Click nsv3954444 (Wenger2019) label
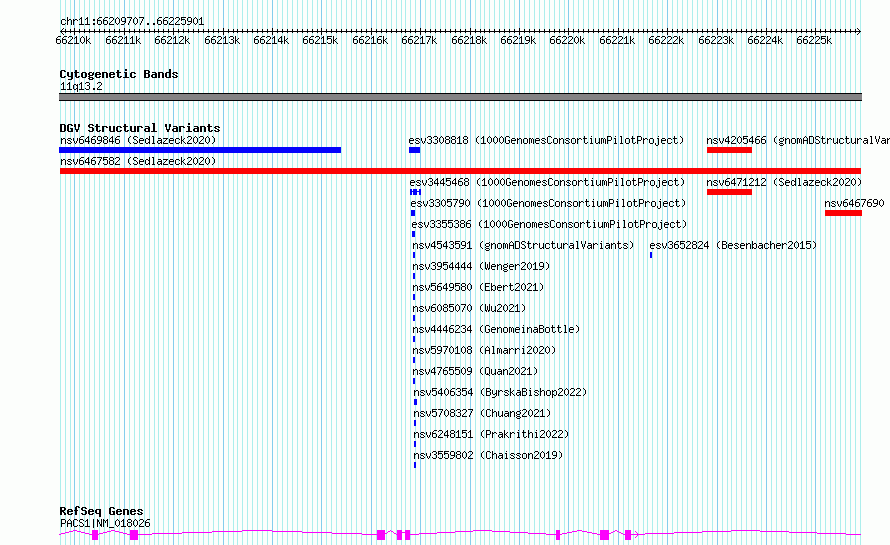This screenshot has height=545, width=890. 481,266
